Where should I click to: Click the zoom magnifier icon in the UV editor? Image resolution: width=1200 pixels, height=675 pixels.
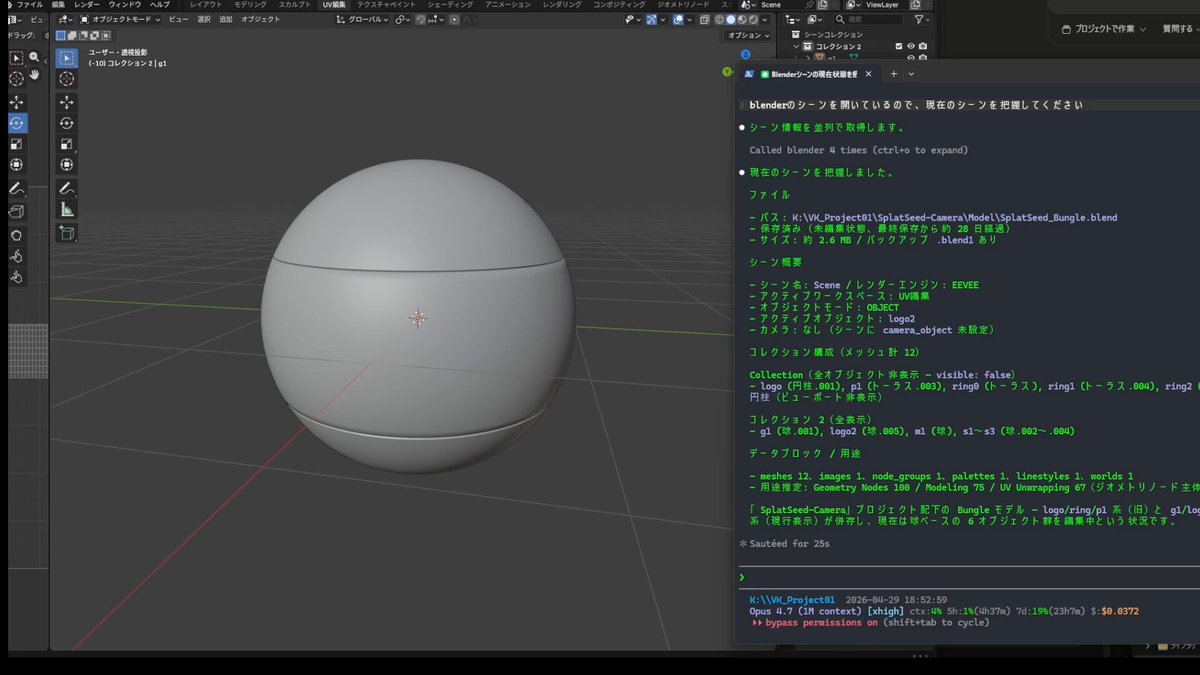pyautogui.click(x=34, y=56)
